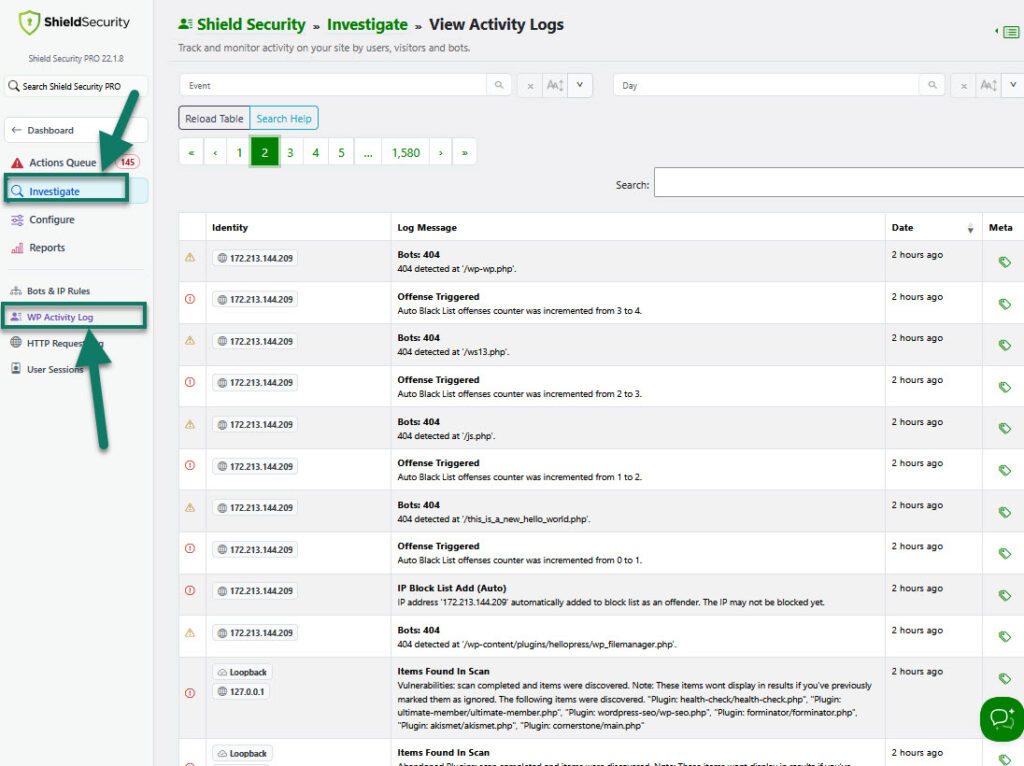The width and height of the screenshot is (1024, 766).
Task: Open meta tag for the IP Block List Add row
Action: (x=1004, y=595)
